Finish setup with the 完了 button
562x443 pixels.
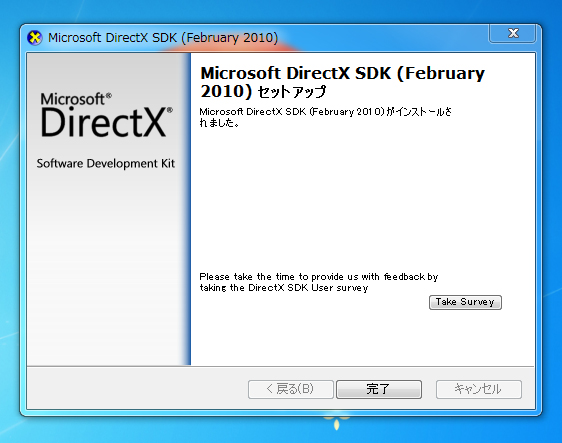379,389
